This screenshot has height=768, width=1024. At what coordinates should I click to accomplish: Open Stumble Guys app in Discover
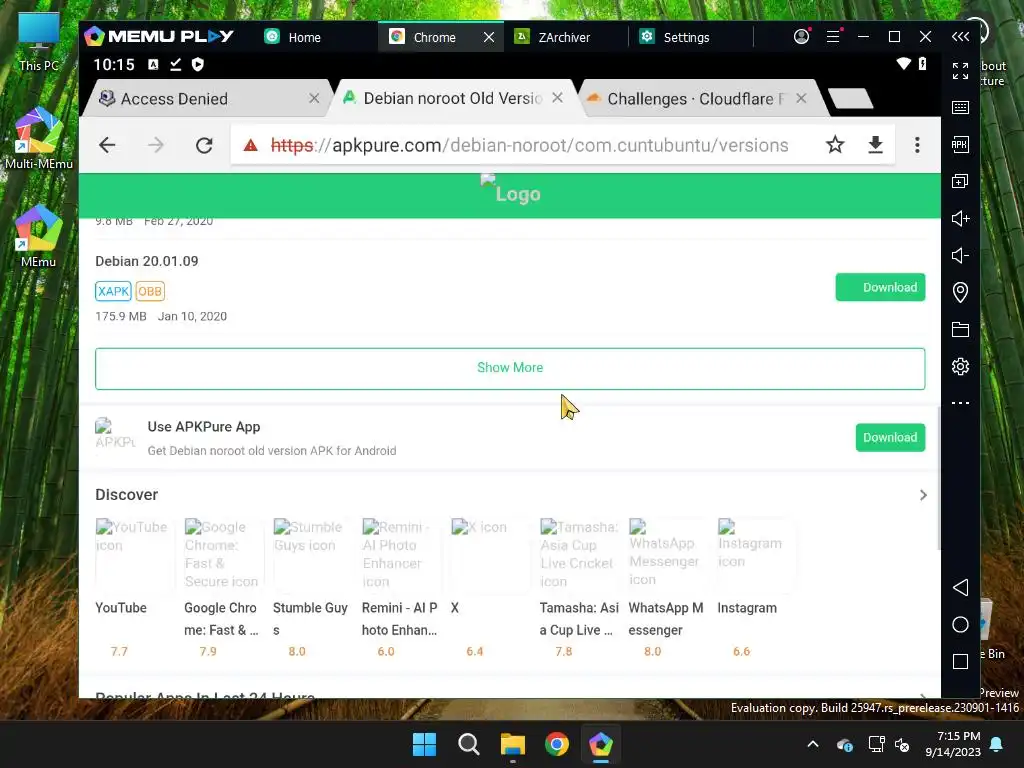312,588
